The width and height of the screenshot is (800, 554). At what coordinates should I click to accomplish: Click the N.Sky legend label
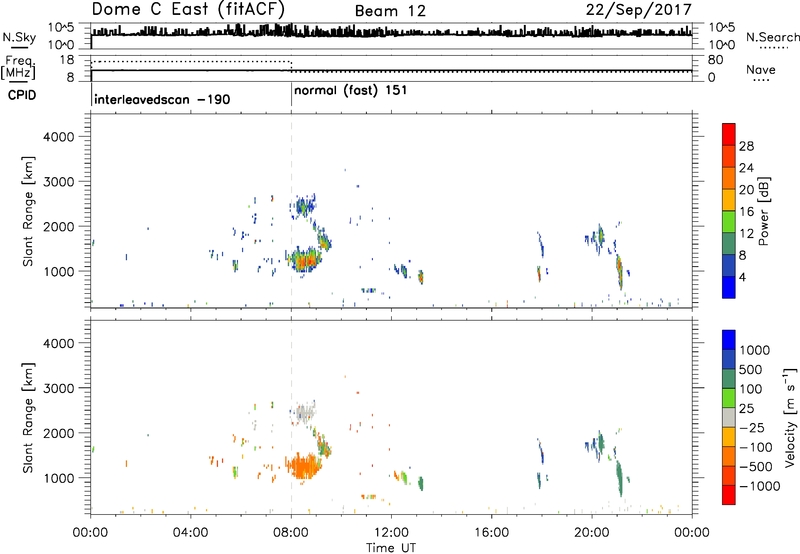[19, 37]
